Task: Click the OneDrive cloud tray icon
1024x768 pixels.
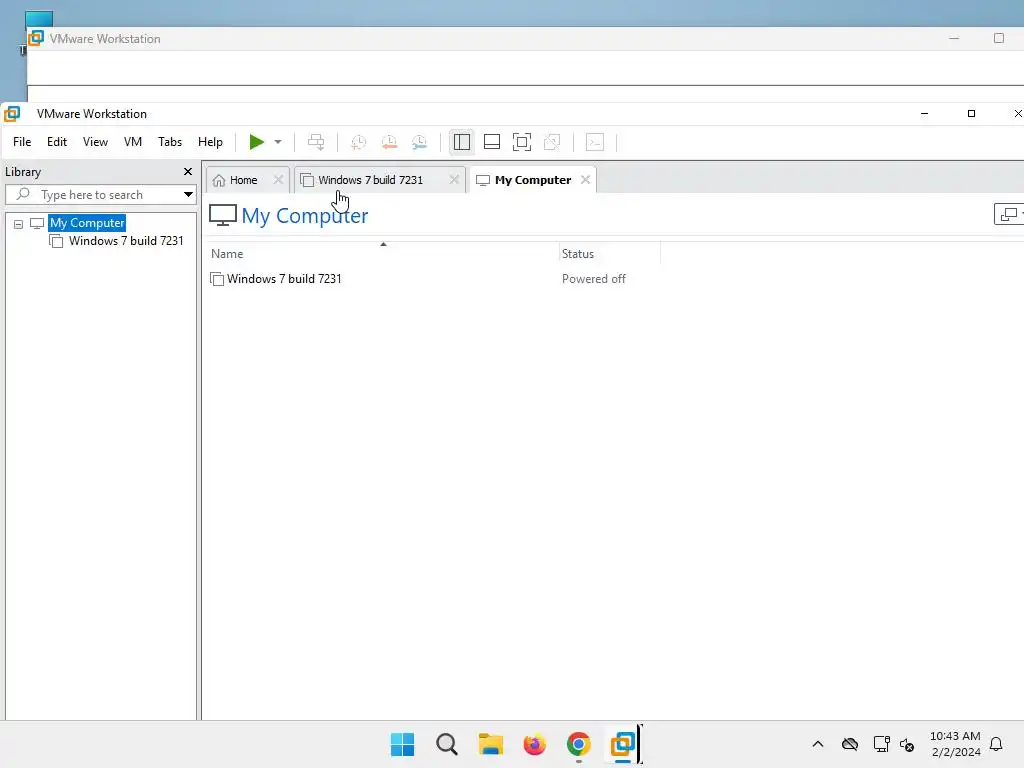Action: tap(850, 744)
